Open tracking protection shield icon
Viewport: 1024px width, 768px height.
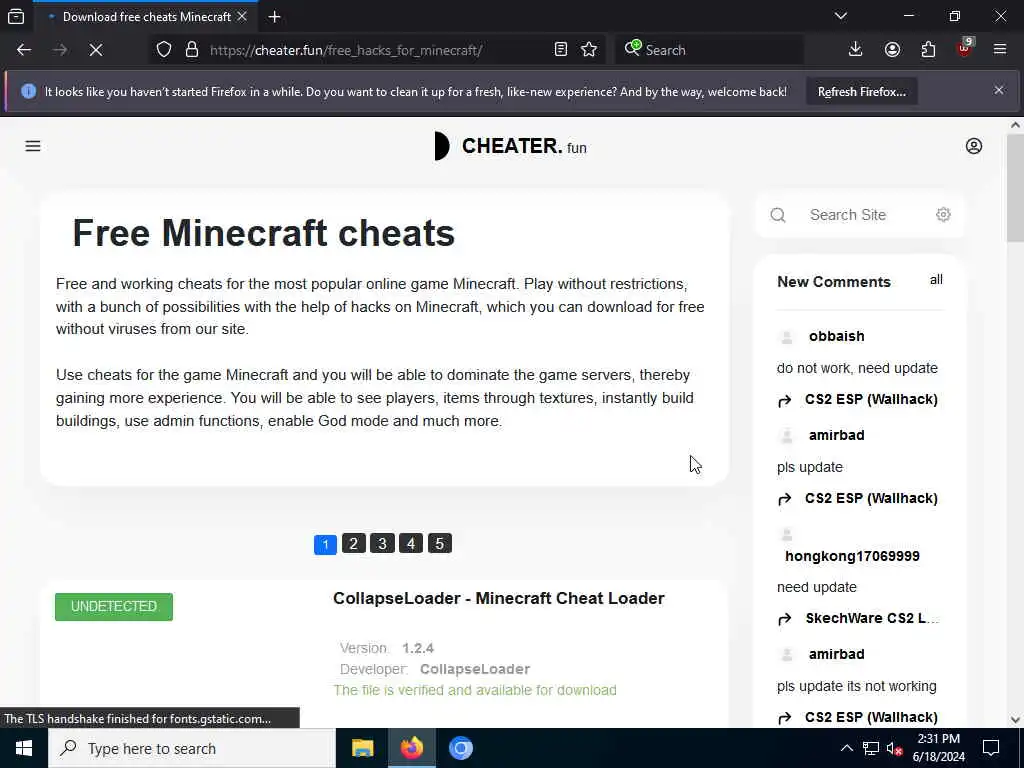point(164,50)
